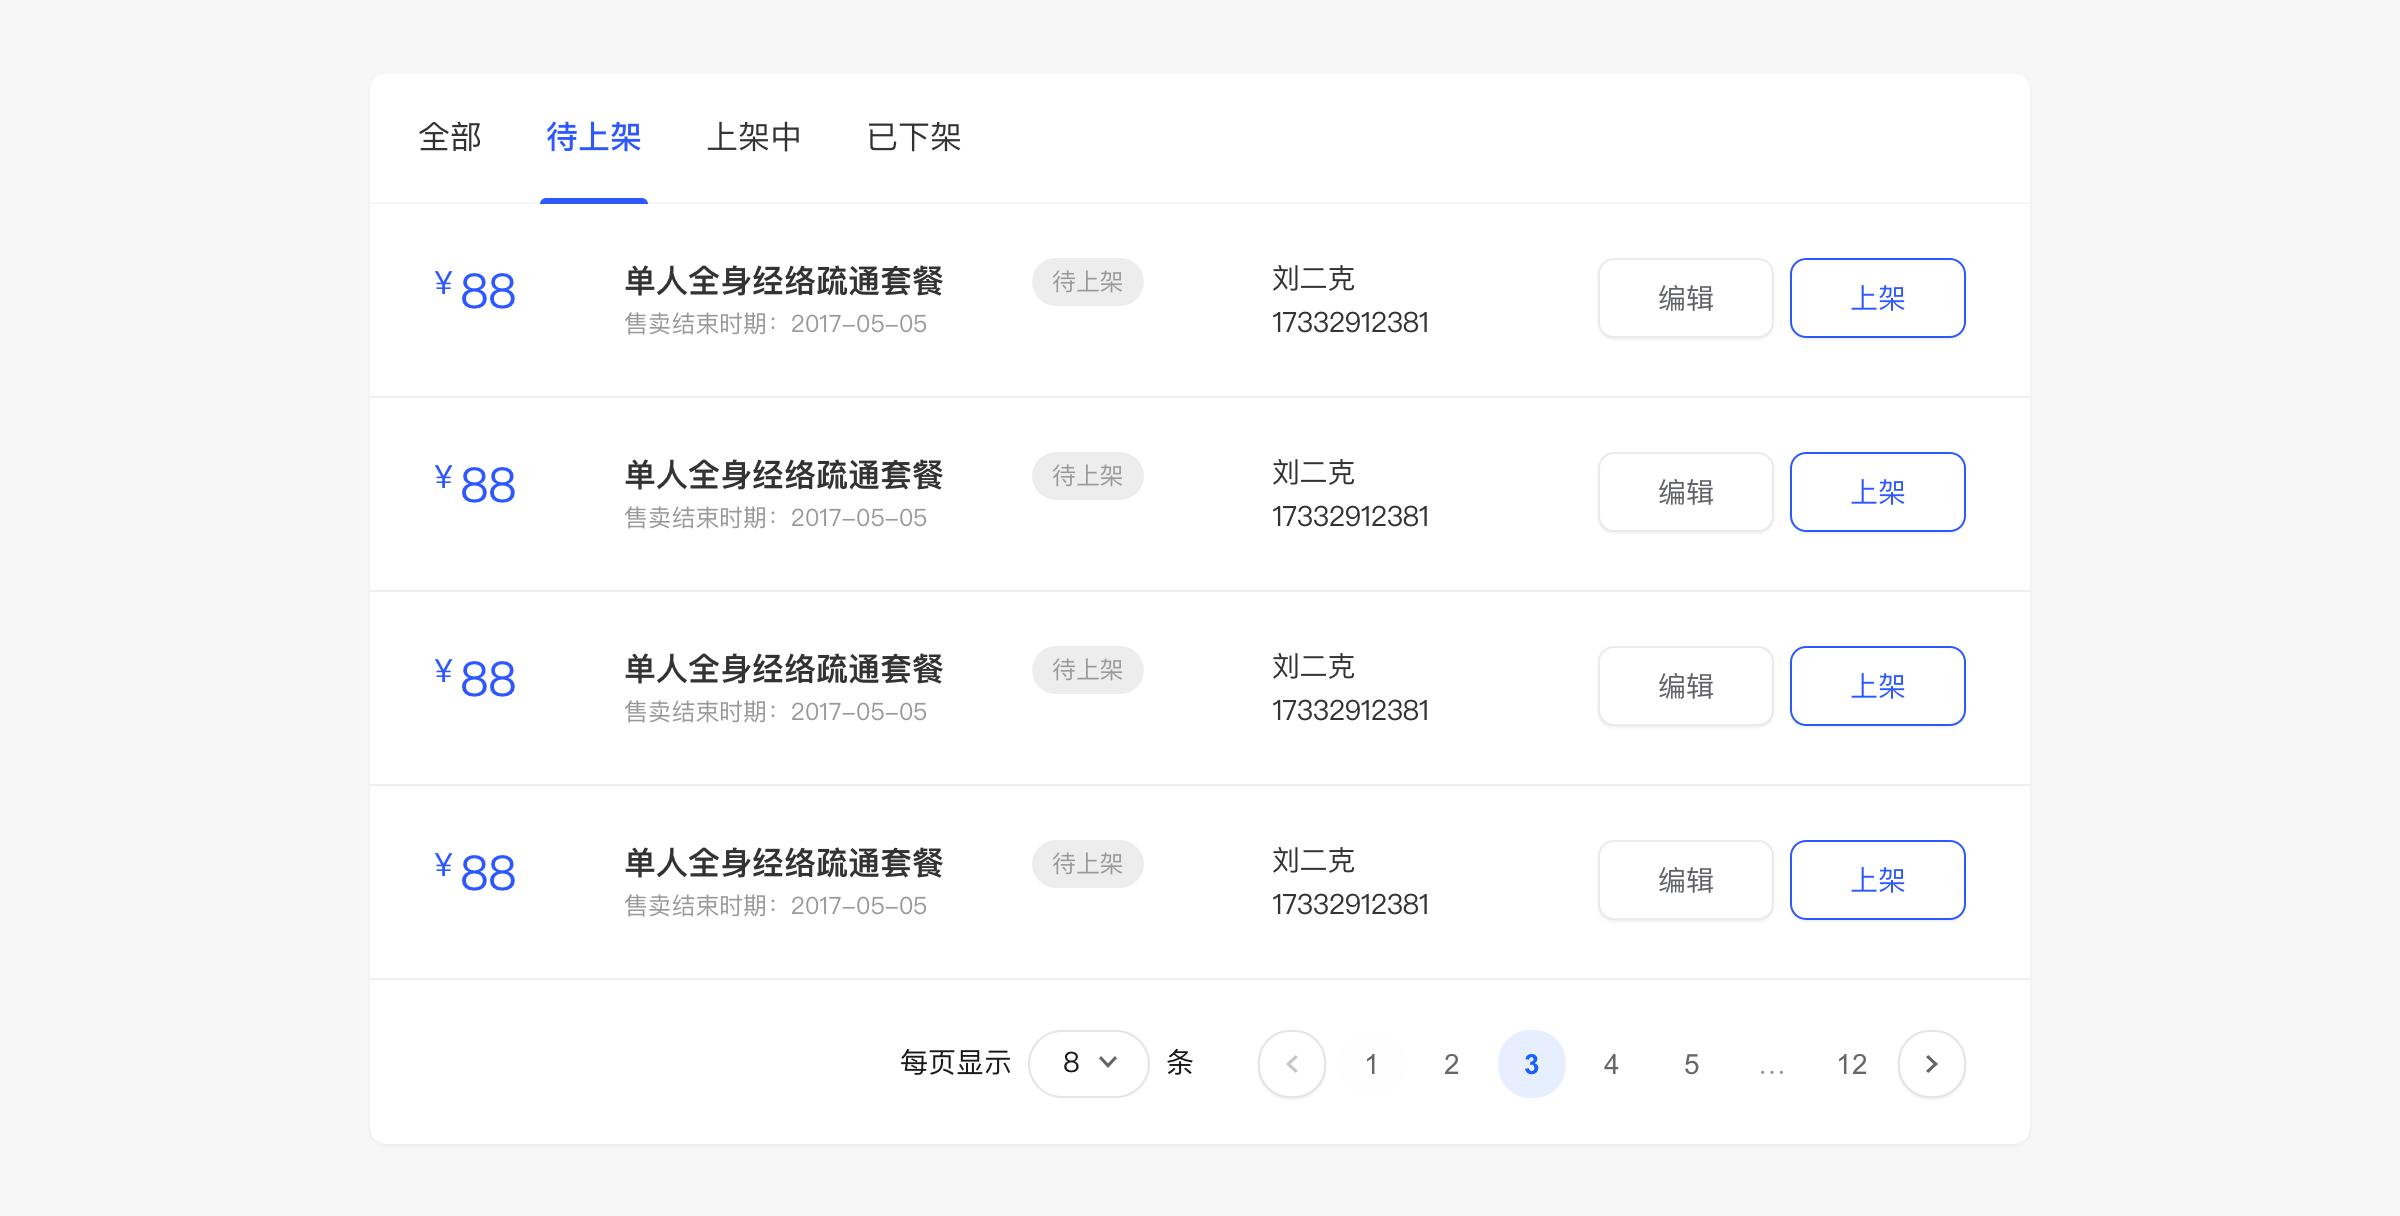The width and height of the screenshot is (2400, 1216).
Task: Jump to last page 12
Action: point(1851,1064)
